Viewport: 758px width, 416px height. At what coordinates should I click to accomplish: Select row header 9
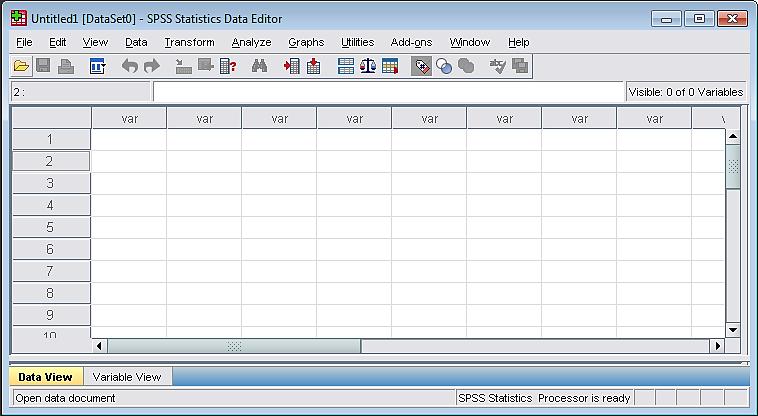click(51, 315)
